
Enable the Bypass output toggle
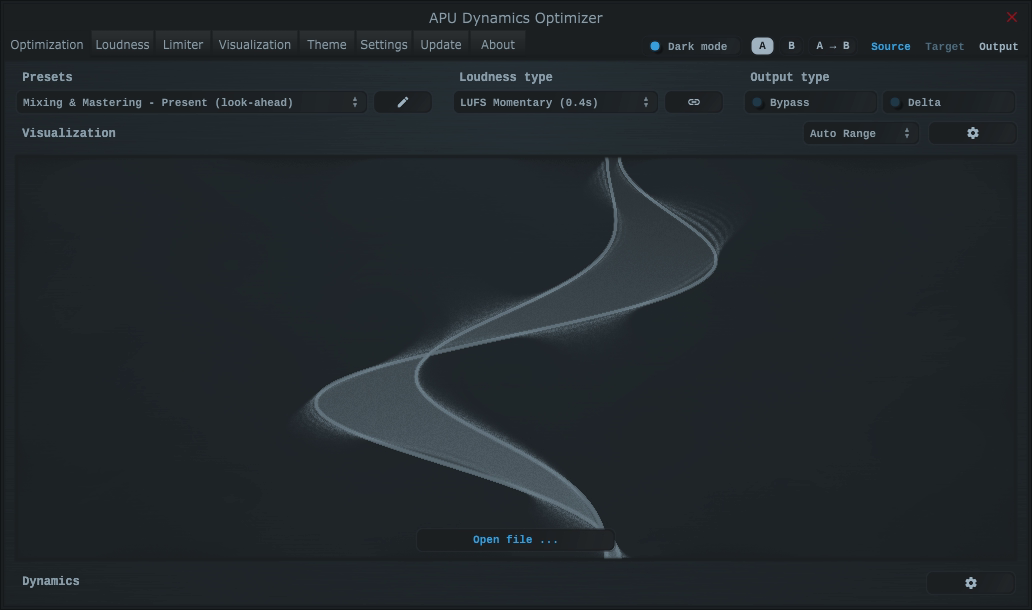coord(811,102)
